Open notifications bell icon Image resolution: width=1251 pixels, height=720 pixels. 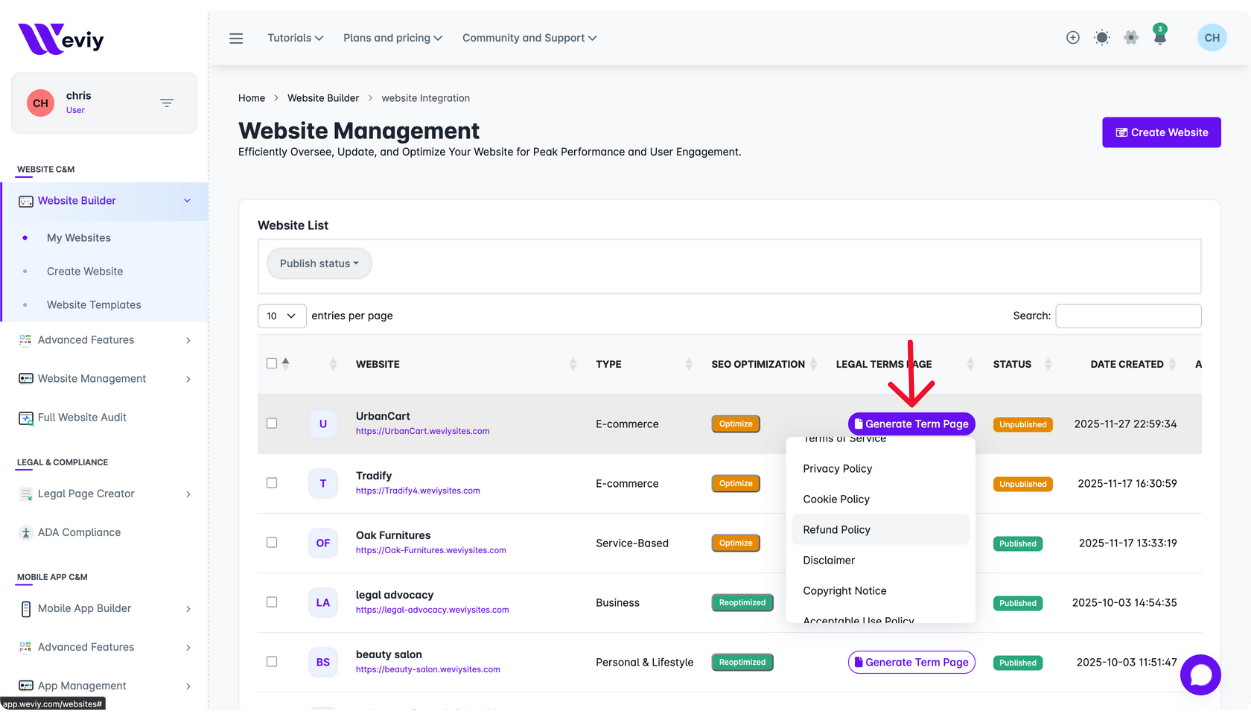1160,38
